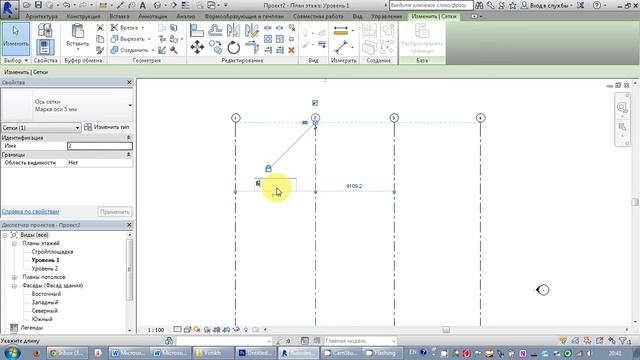
Task: Toggle Reveal Hidden Elements lightbulb
Action: pyautogui.click(x=246, y=329)
